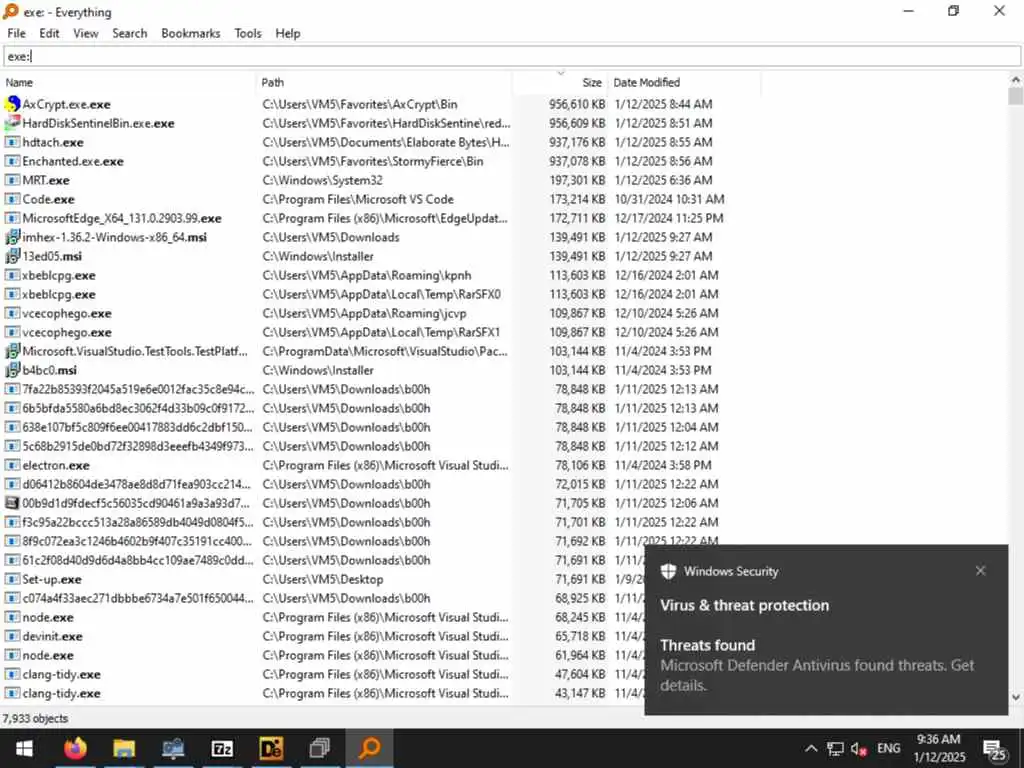Open the notification center icon
The image size is (1024, 768).
pyautogui.click(x=995, y=750)
